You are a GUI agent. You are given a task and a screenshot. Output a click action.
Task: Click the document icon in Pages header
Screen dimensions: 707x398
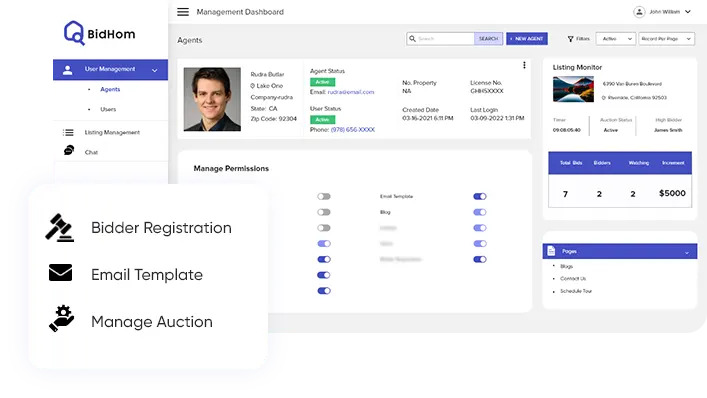551,251
